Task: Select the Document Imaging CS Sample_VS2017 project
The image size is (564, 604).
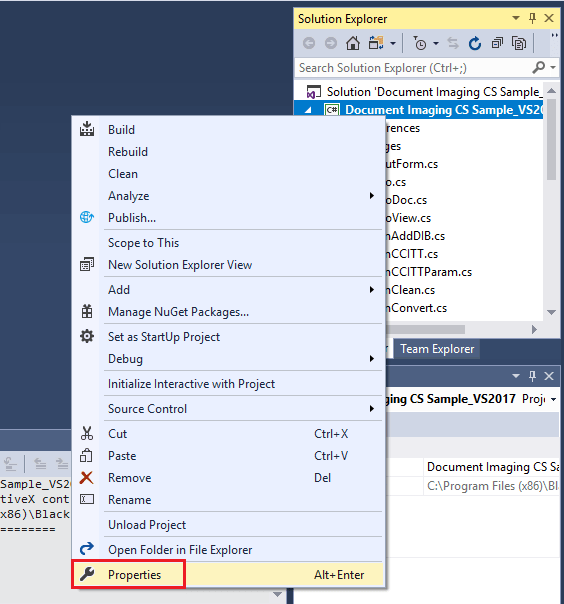Action: point(444,110)
